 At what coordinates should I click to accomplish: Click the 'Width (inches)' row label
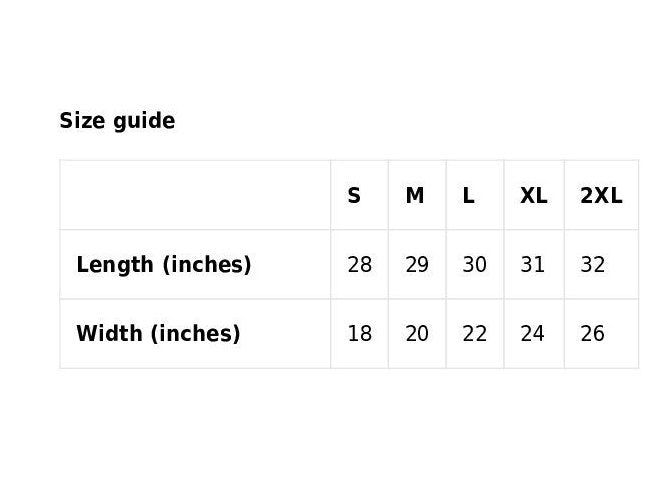tap(158, 333)
